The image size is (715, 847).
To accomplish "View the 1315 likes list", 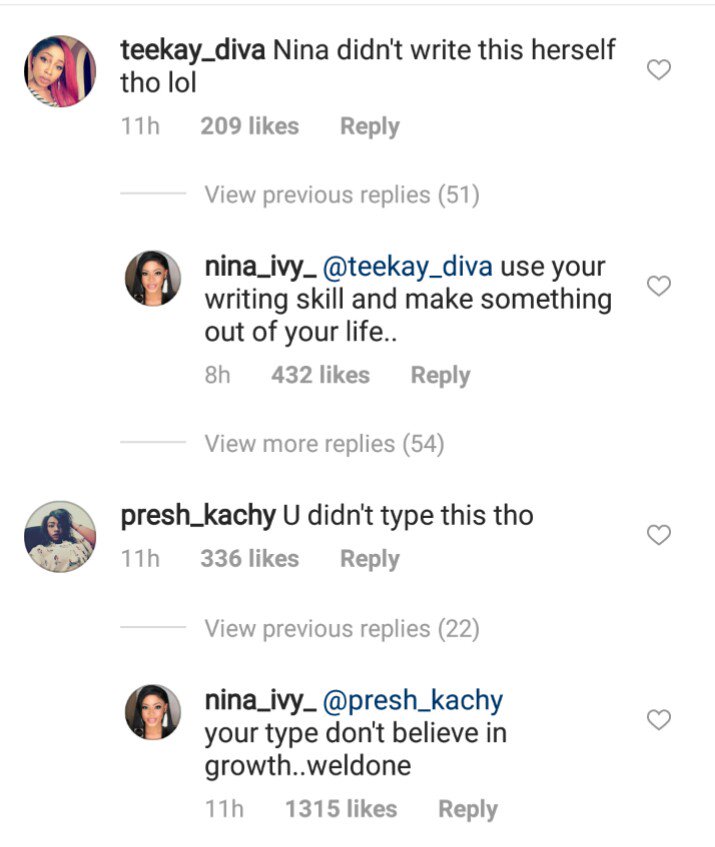I will point(340,809).
